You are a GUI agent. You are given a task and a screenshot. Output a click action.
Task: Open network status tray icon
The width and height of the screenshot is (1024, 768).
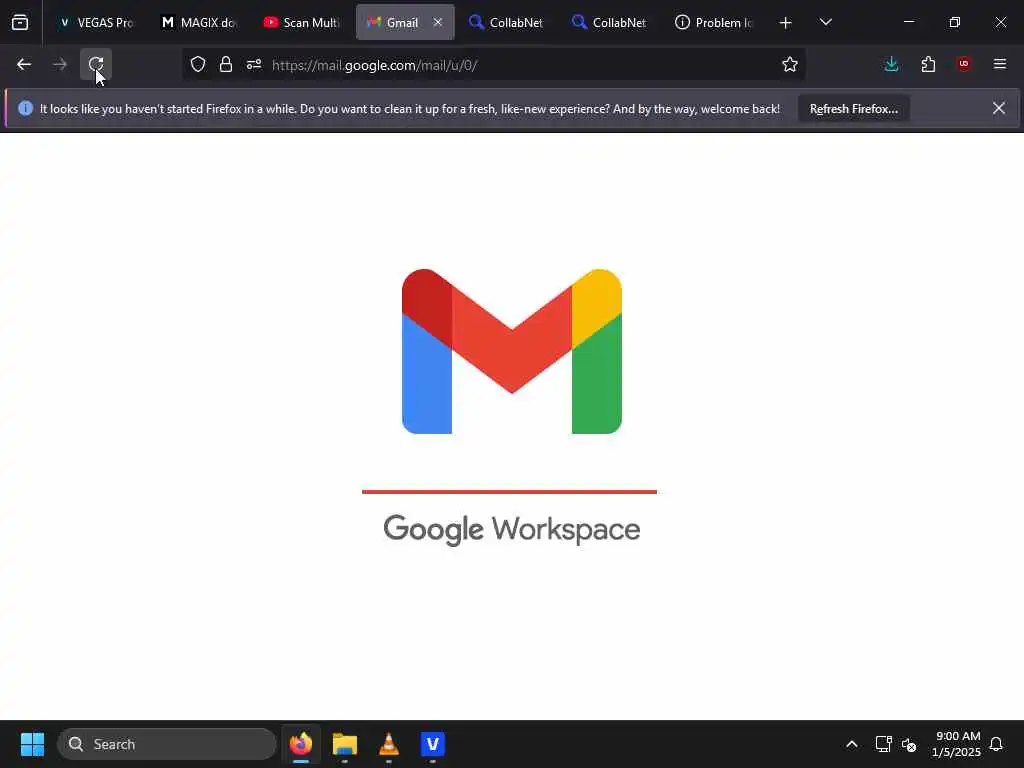(883, 744)
